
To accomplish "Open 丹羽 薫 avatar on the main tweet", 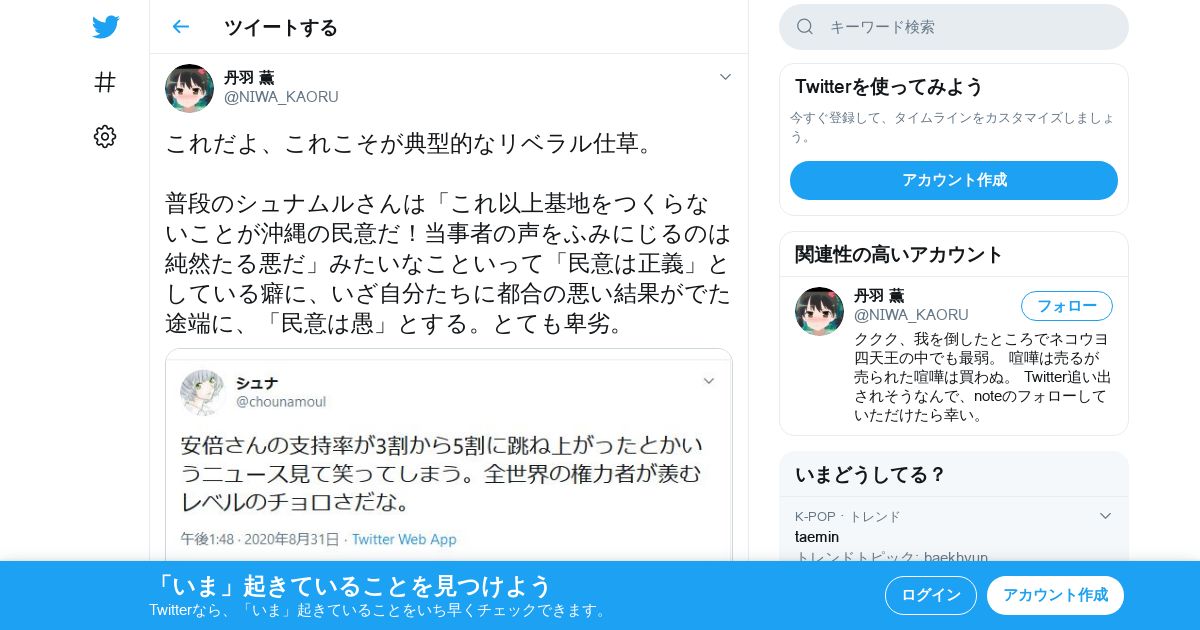I will coord(189,88).
